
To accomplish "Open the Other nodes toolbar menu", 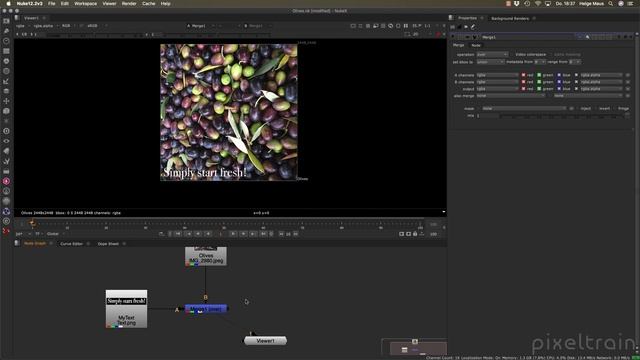I will click(x=6, y=171).
